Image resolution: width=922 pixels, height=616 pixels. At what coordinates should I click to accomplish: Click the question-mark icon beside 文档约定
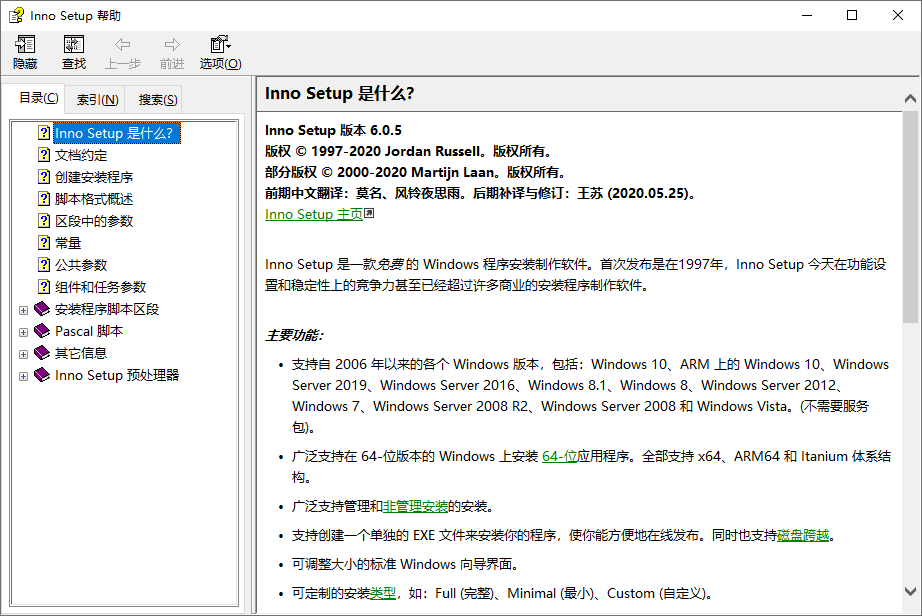(x=43, y=154)
